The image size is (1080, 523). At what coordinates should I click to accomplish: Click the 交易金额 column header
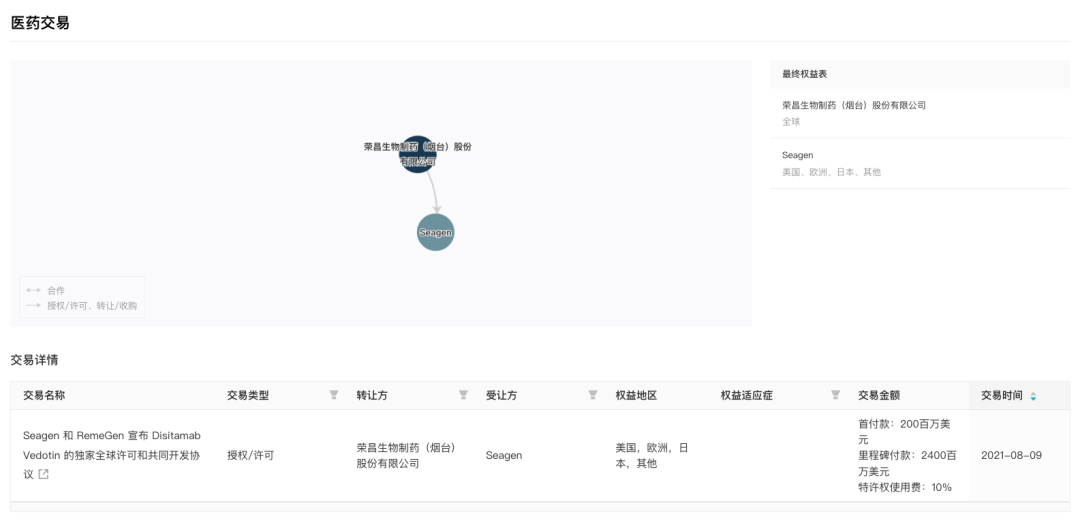point(878,395)
